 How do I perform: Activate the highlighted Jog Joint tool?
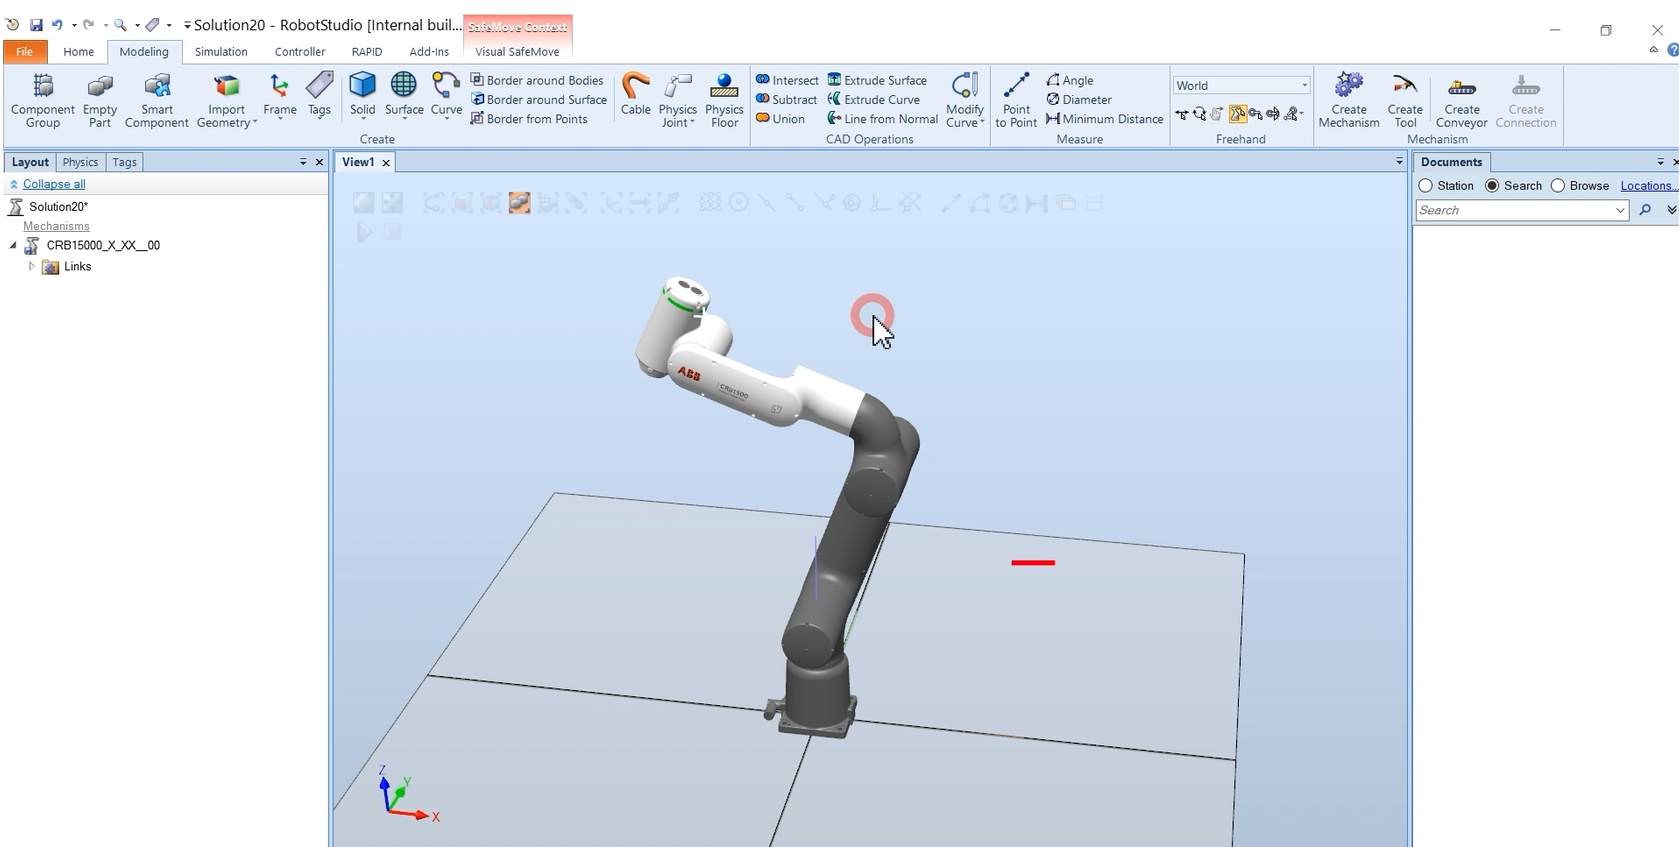tap(1237, 114)
